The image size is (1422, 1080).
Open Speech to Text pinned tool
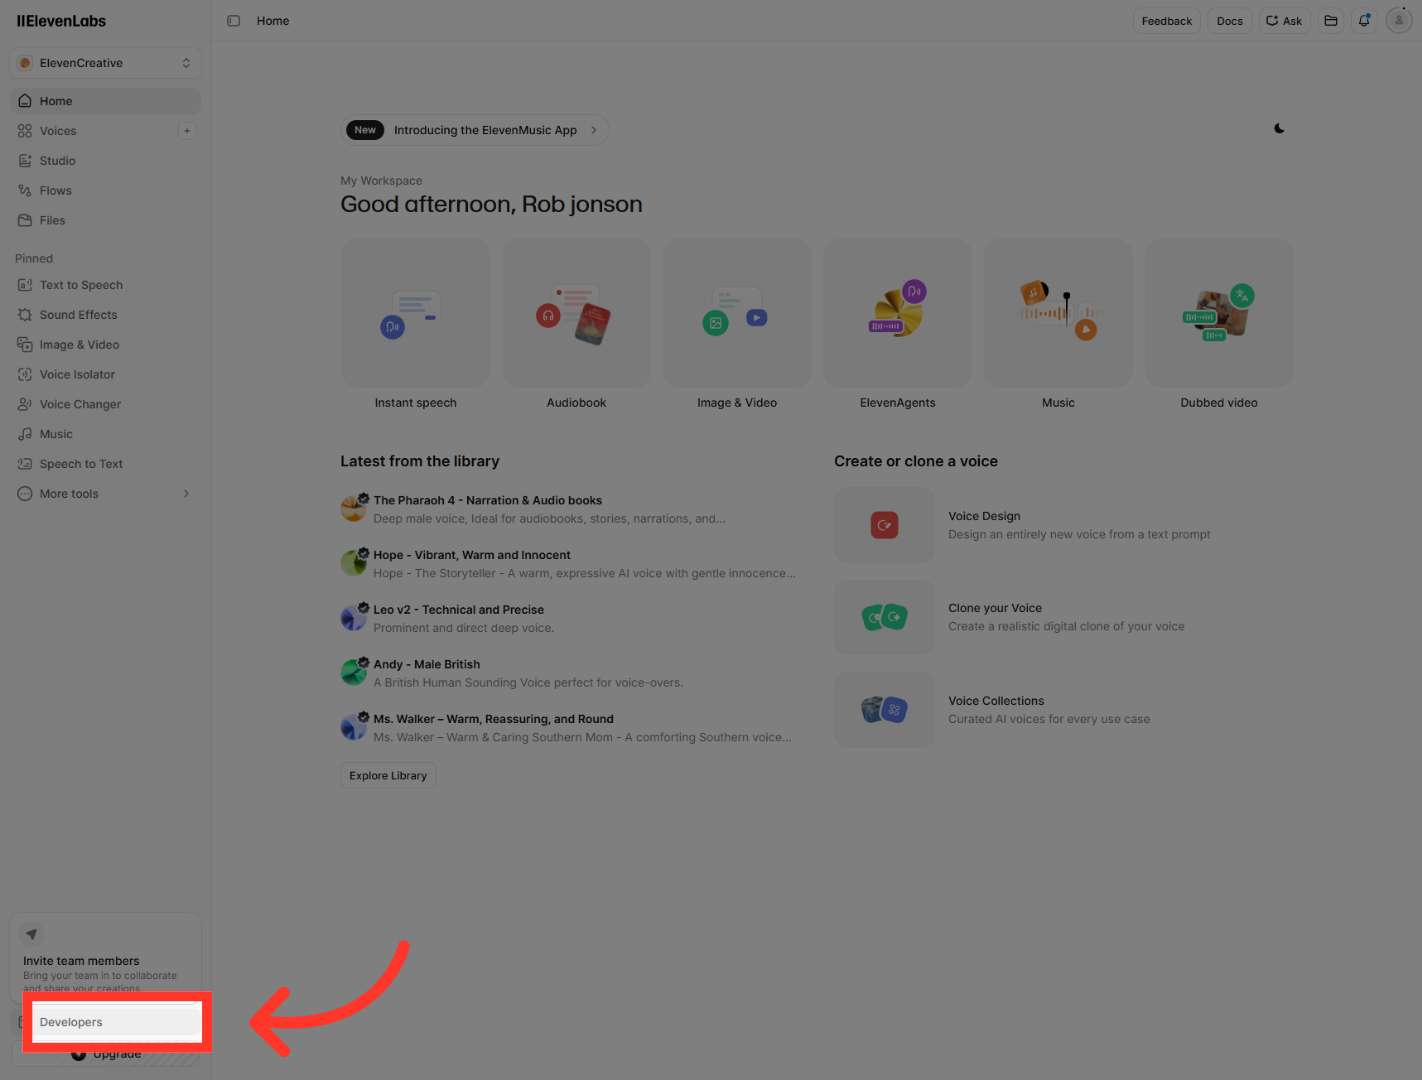106,464
